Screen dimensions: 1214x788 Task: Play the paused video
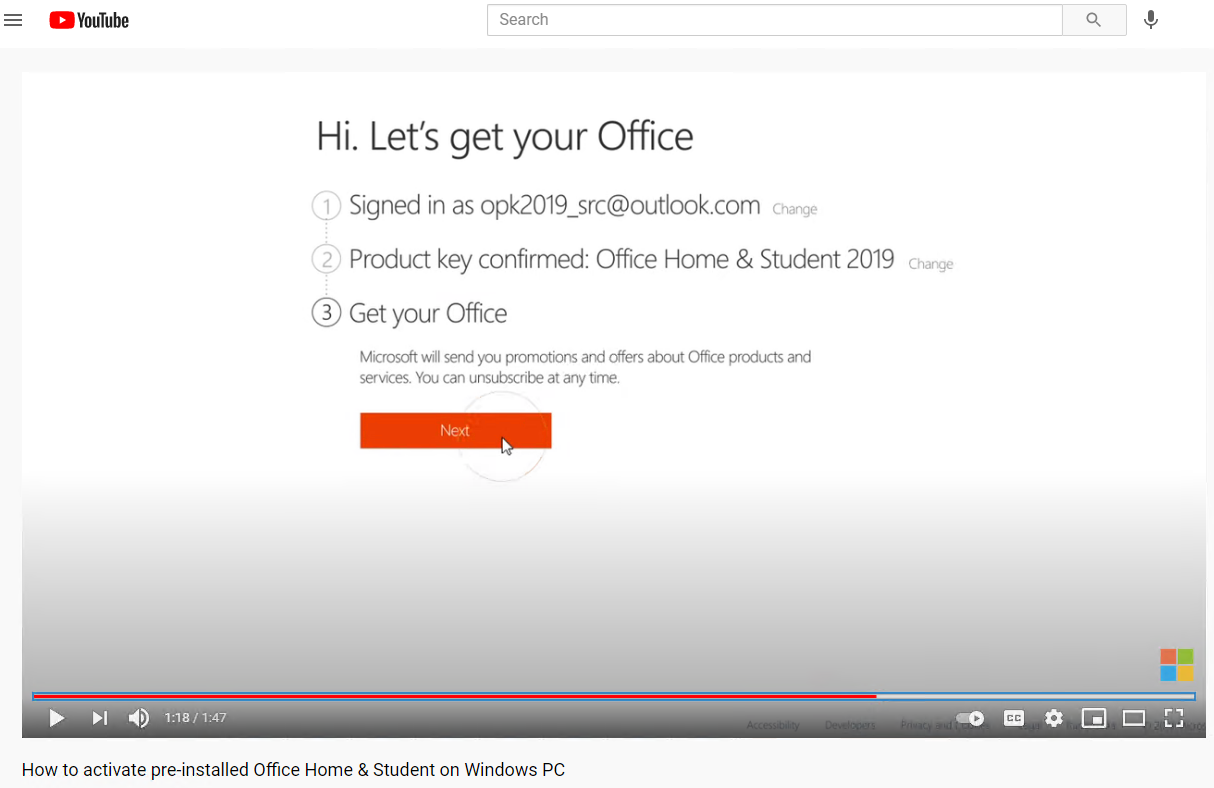tap(57, 718)
